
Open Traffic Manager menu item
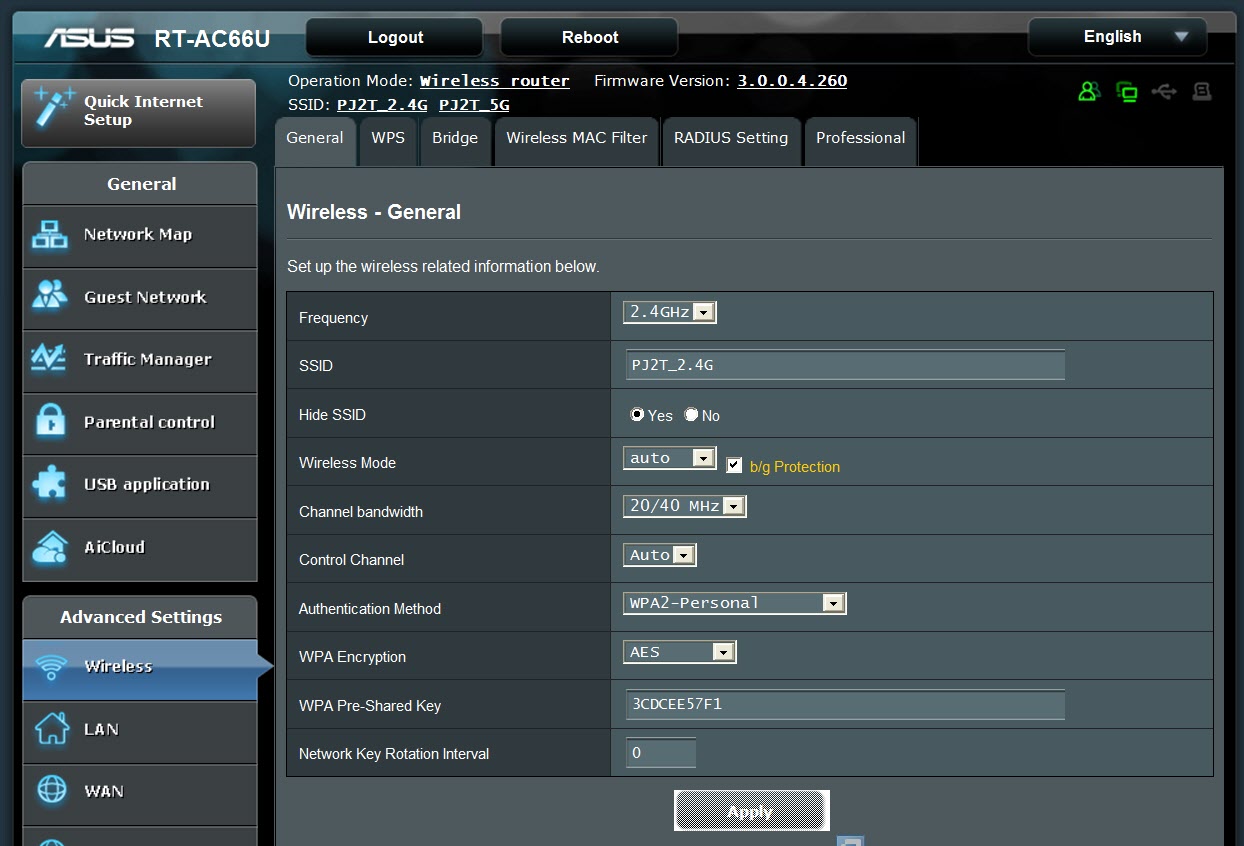click(140, 360)
